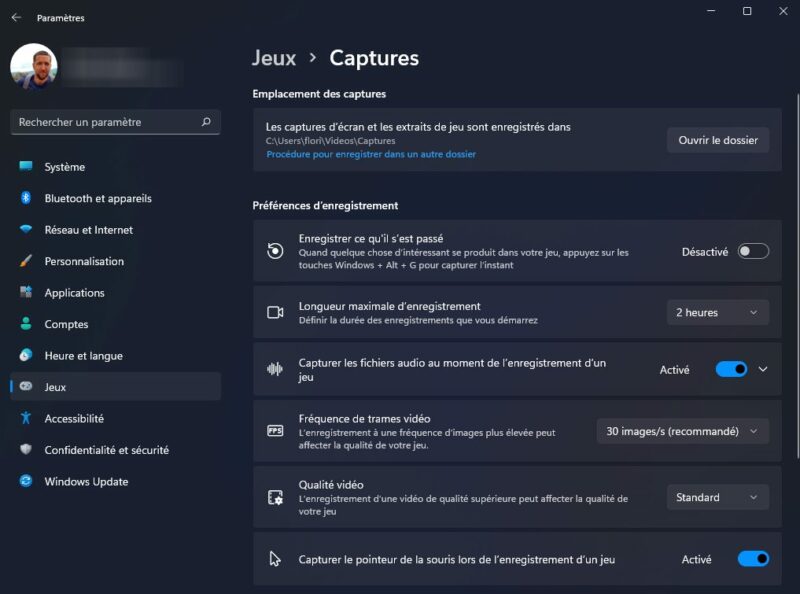Screen dimensions: 800x594
Task: Open Confidentialité et sécurité section
Action: (106, 450)
